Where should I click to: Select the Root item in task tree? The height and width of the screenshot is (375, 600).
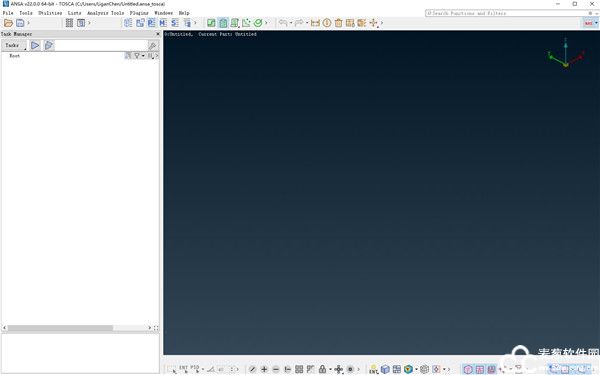(x=15, y=56)
